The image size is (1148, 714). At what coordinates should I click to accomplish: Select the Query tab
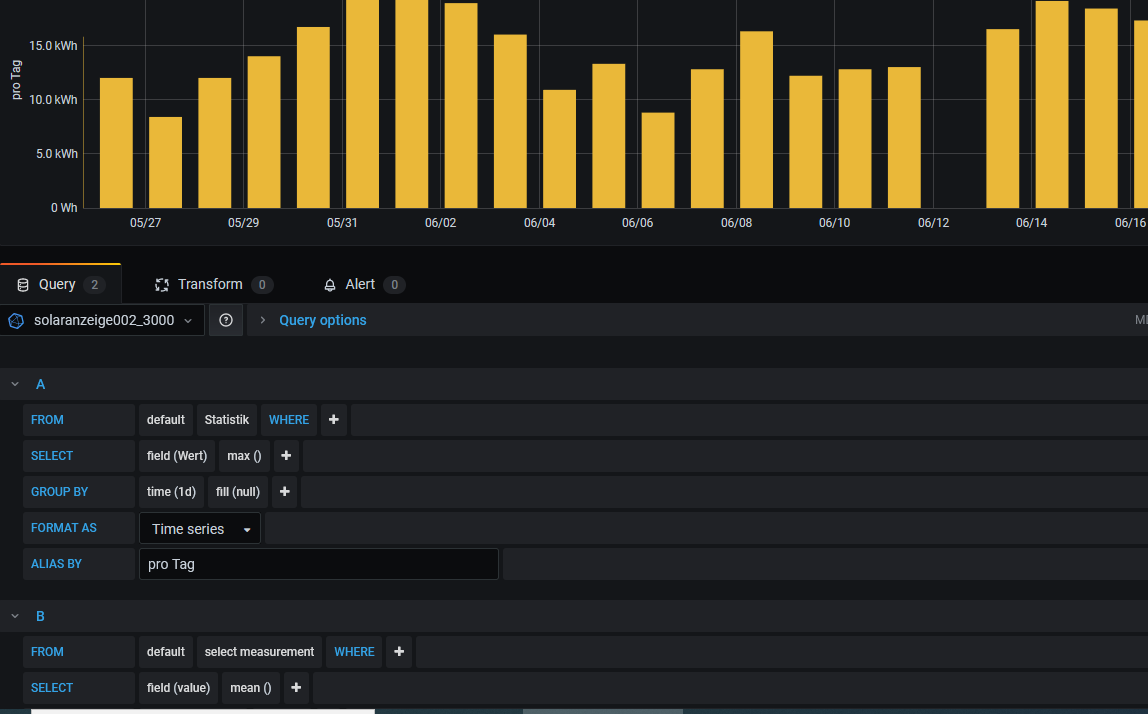click(57, 285)
